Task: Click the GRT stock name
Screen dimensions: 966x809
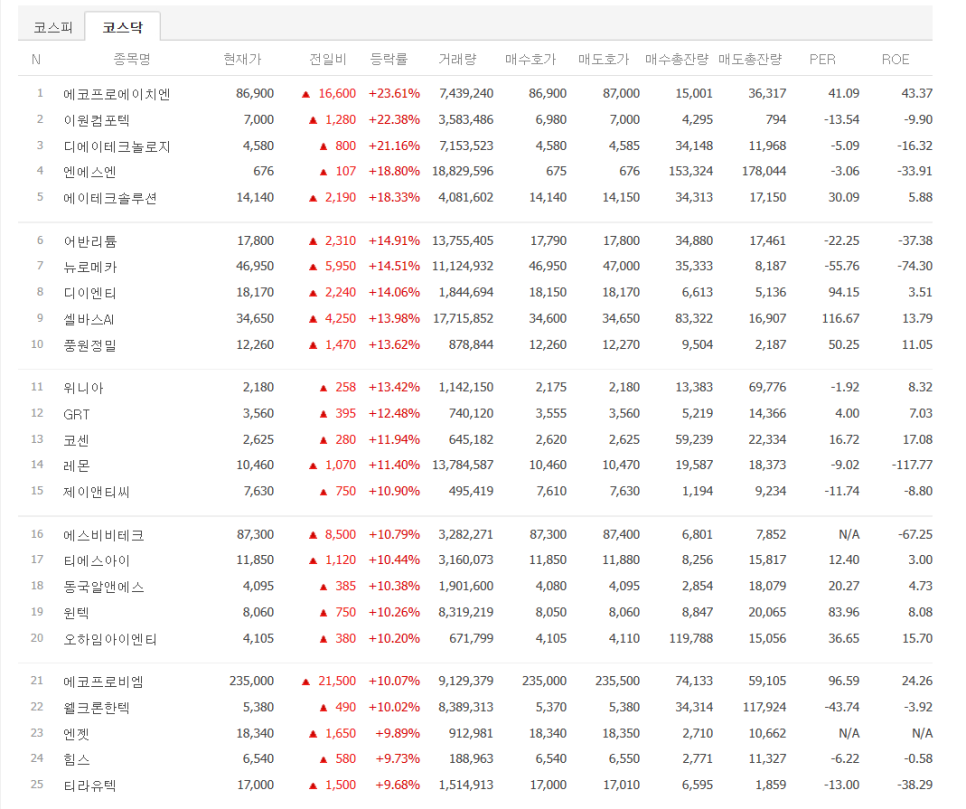Action: 76,415
